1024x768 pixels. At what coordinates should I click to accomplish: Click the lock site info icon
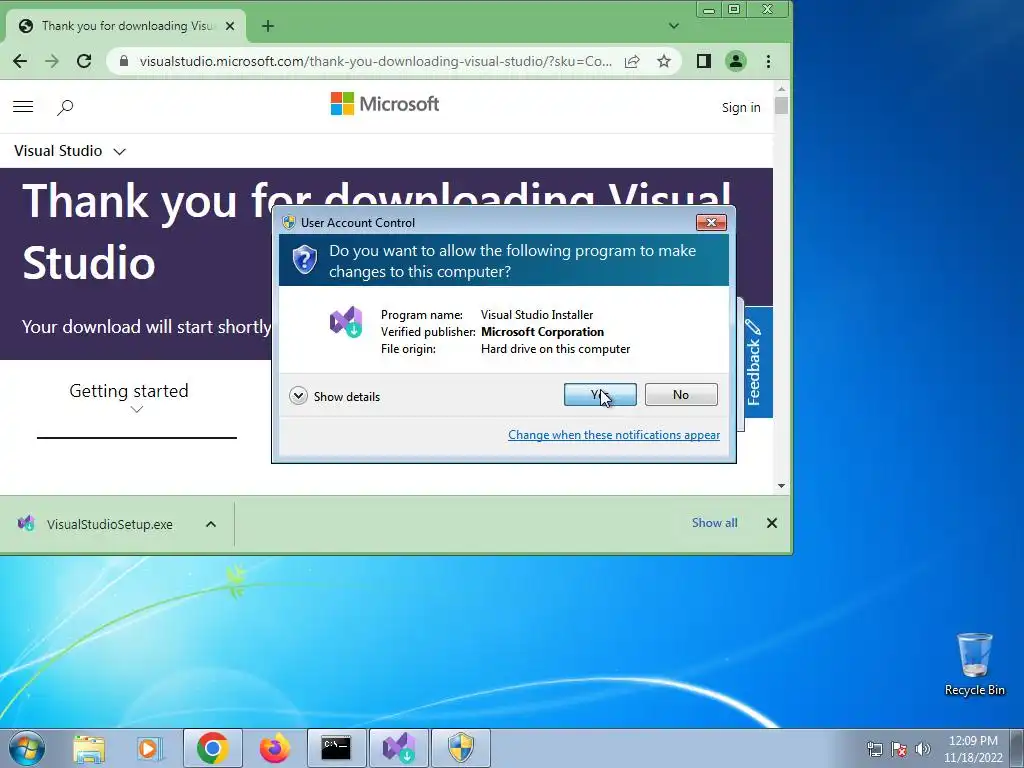124,61
